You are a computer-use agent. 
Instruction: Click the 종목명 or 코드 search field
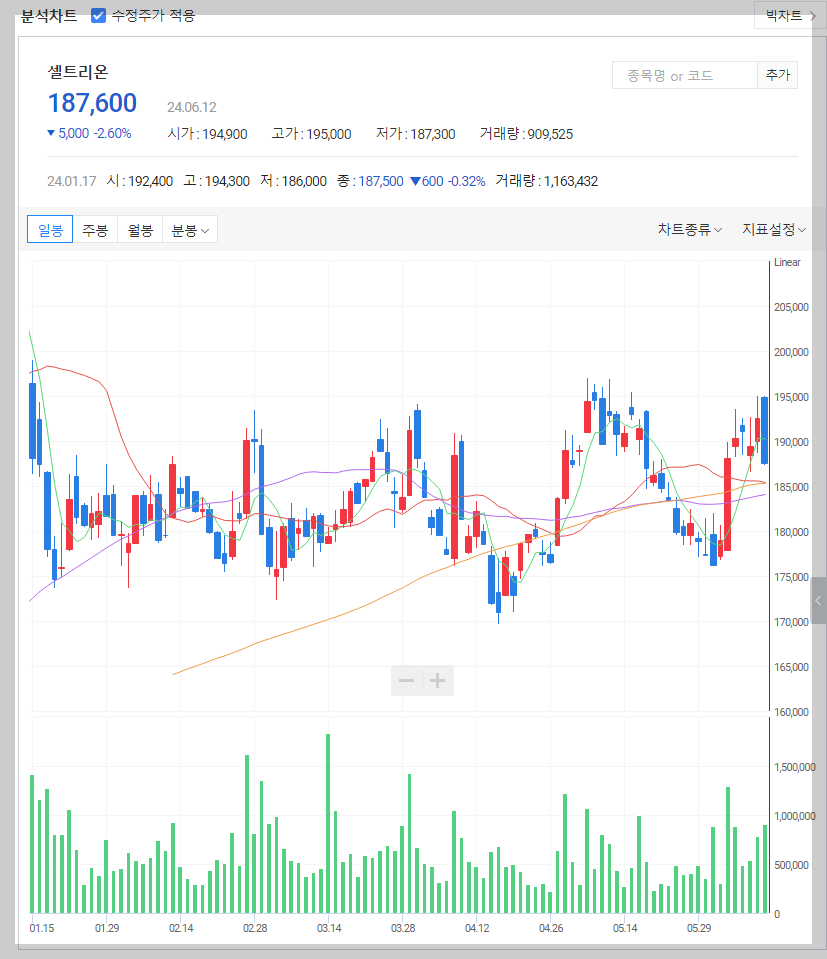684,76
